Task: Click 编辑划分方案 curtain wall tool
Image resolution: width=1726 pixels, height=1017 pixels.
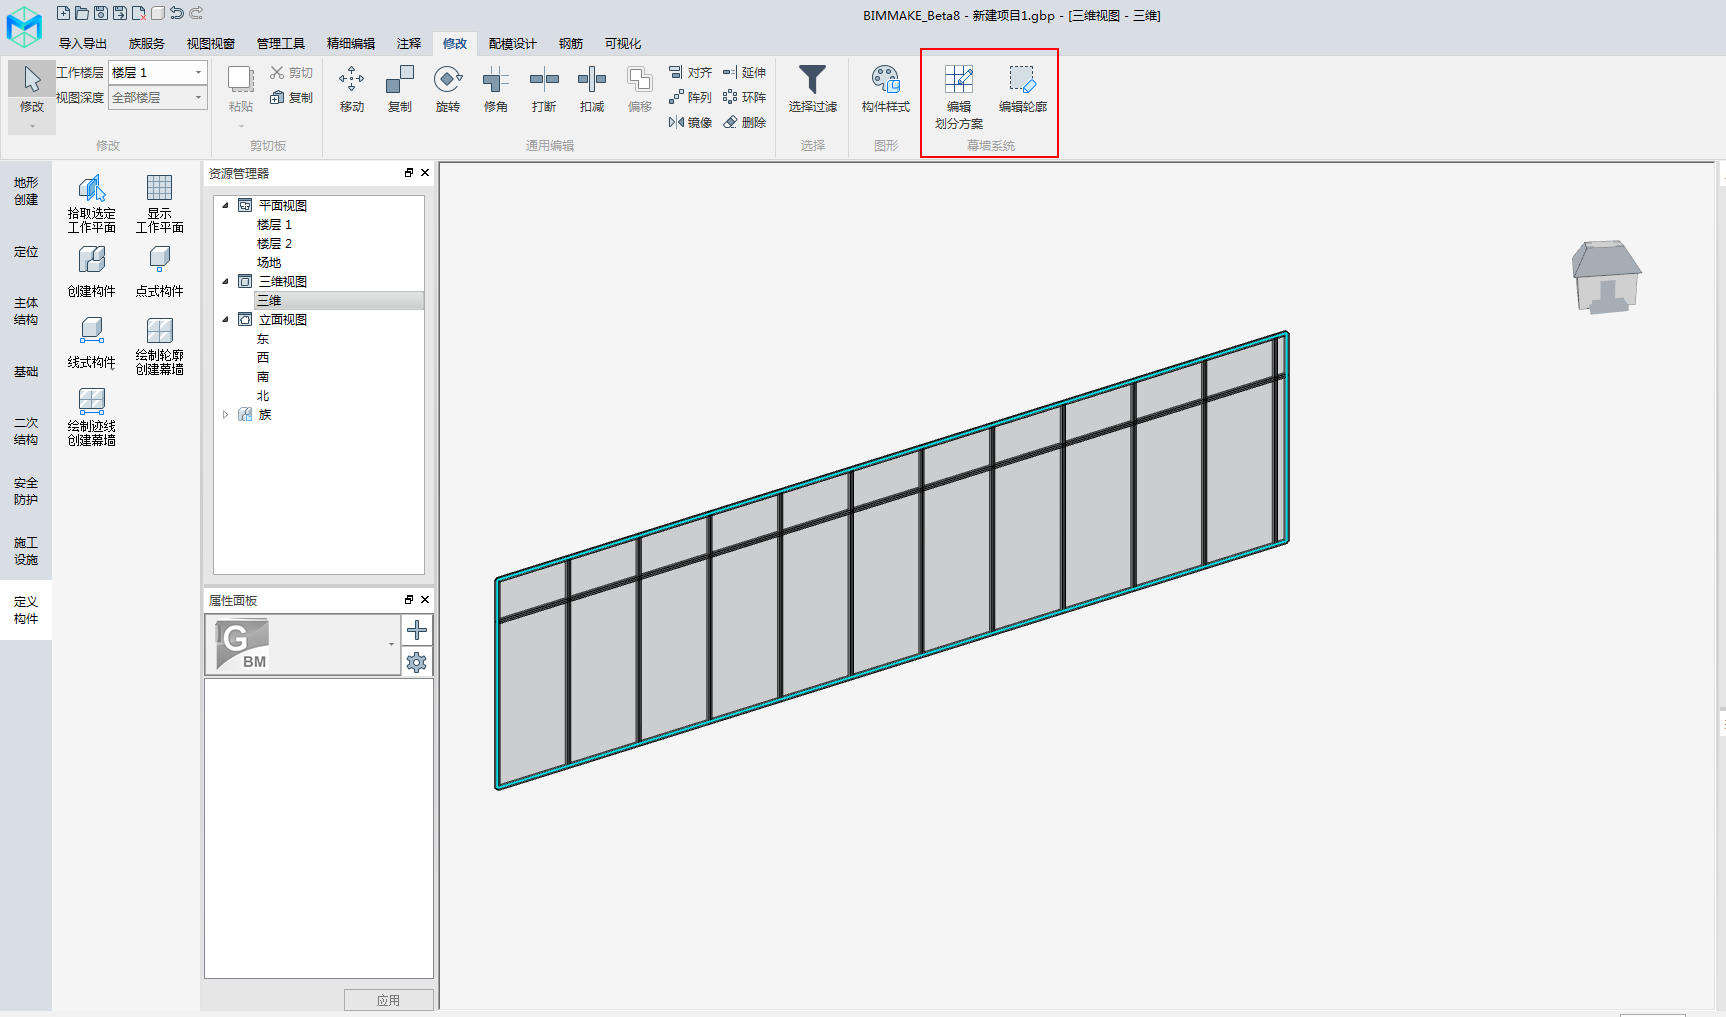Action: [x=959, y=97]
